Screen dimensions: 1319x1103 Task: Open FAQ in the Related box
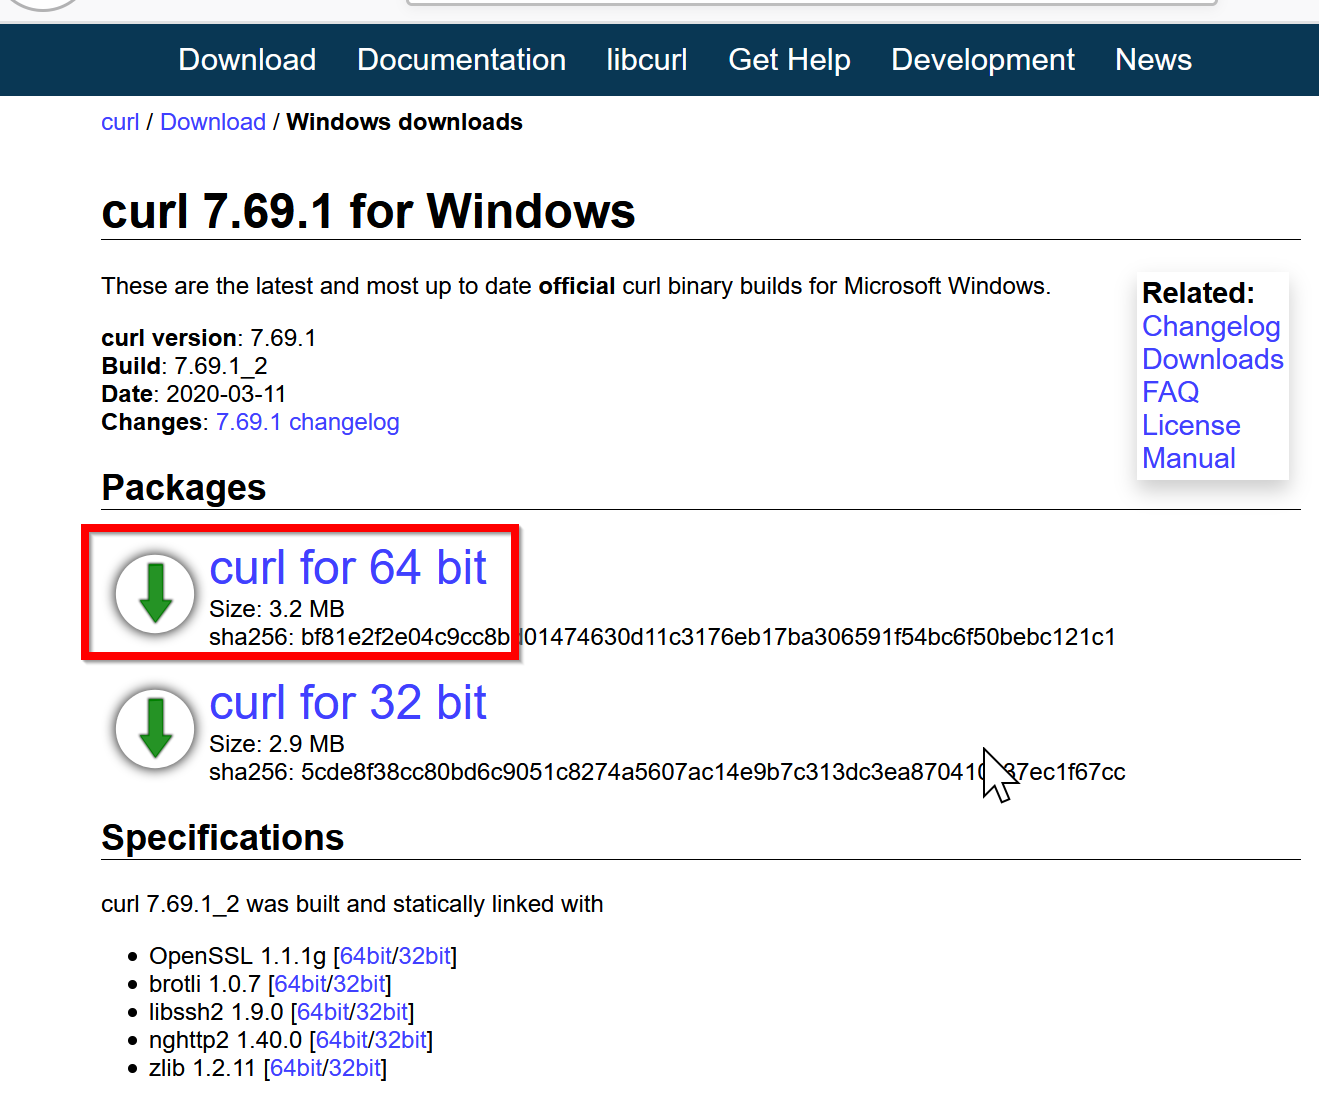[1171, 392]
